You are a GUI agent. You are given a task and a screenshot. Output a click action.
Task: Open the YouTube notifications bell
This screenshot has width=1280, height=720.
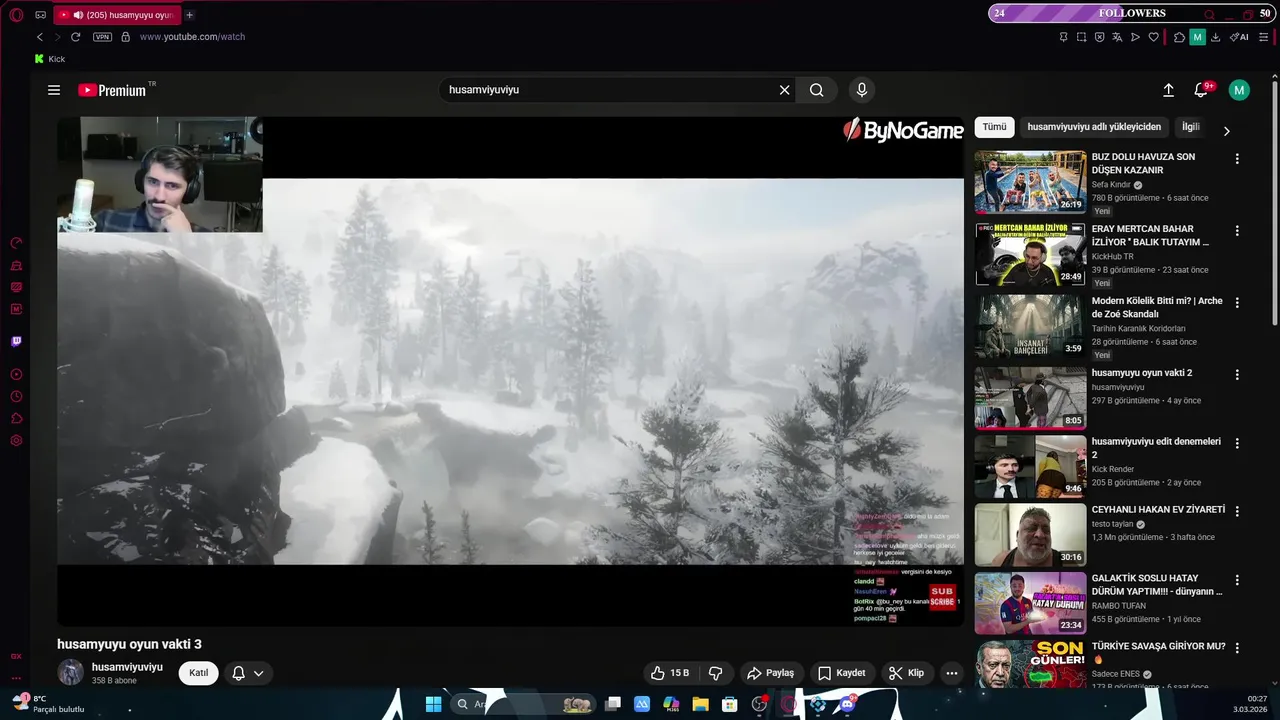coord(1202,90)
